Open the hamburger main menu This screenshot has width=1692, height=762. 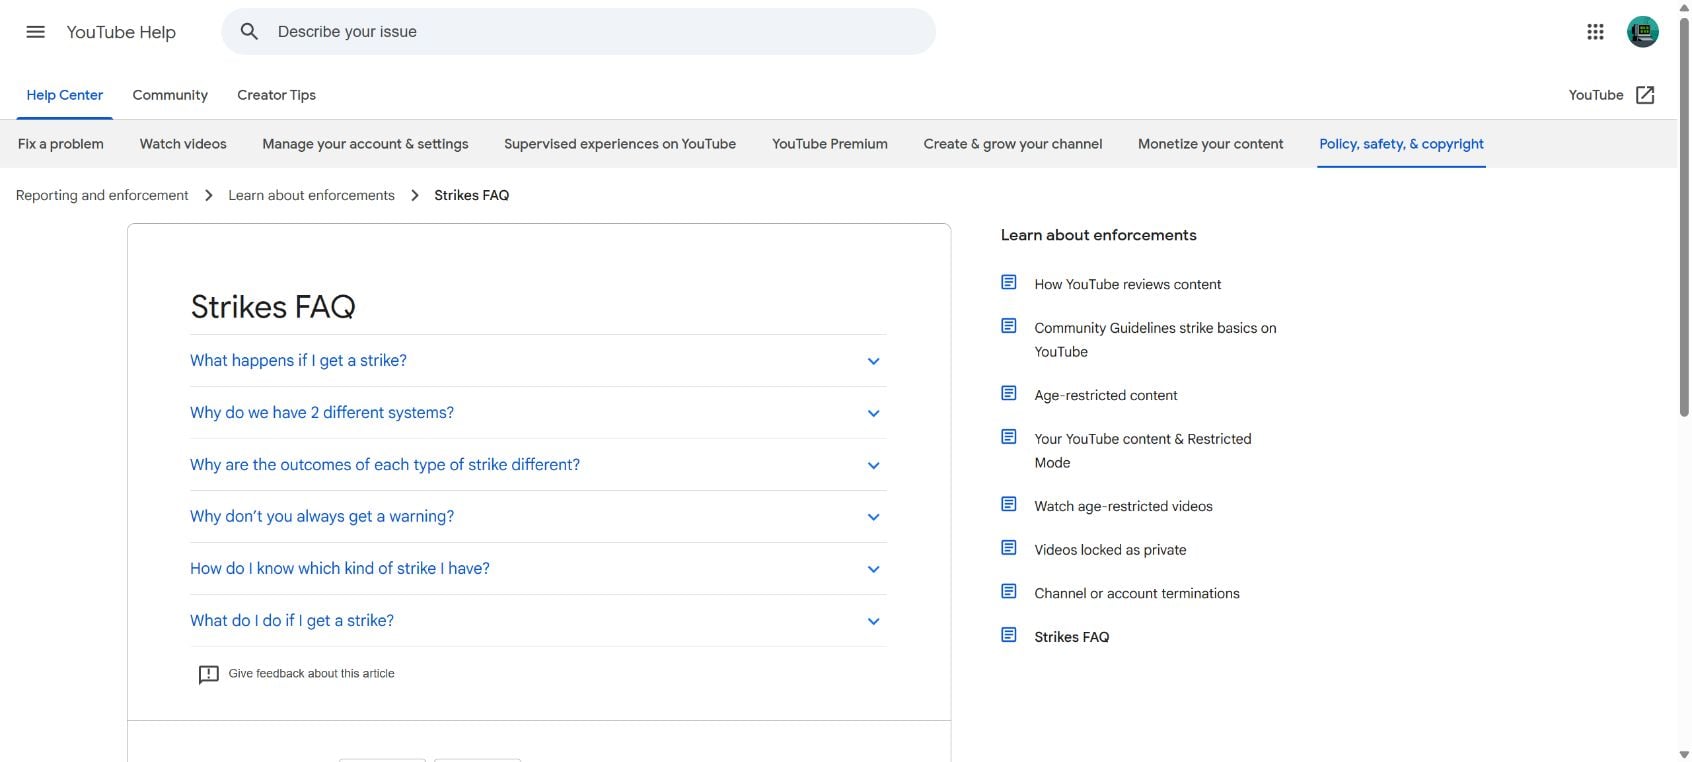(35, 32)
